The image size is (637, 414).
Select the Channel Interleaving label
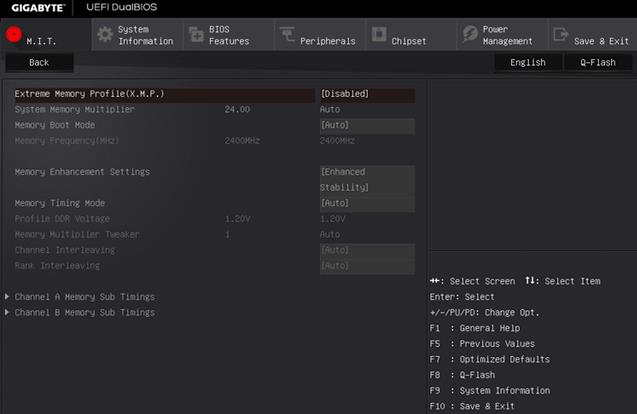point(65,250)
